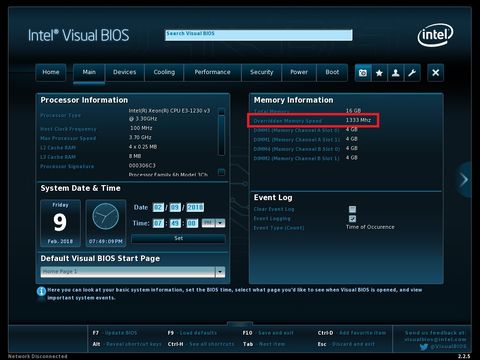Open the Cooling tab
Image resolution: width=480 pixels, height=360 pixels.
tap(164, 72)
